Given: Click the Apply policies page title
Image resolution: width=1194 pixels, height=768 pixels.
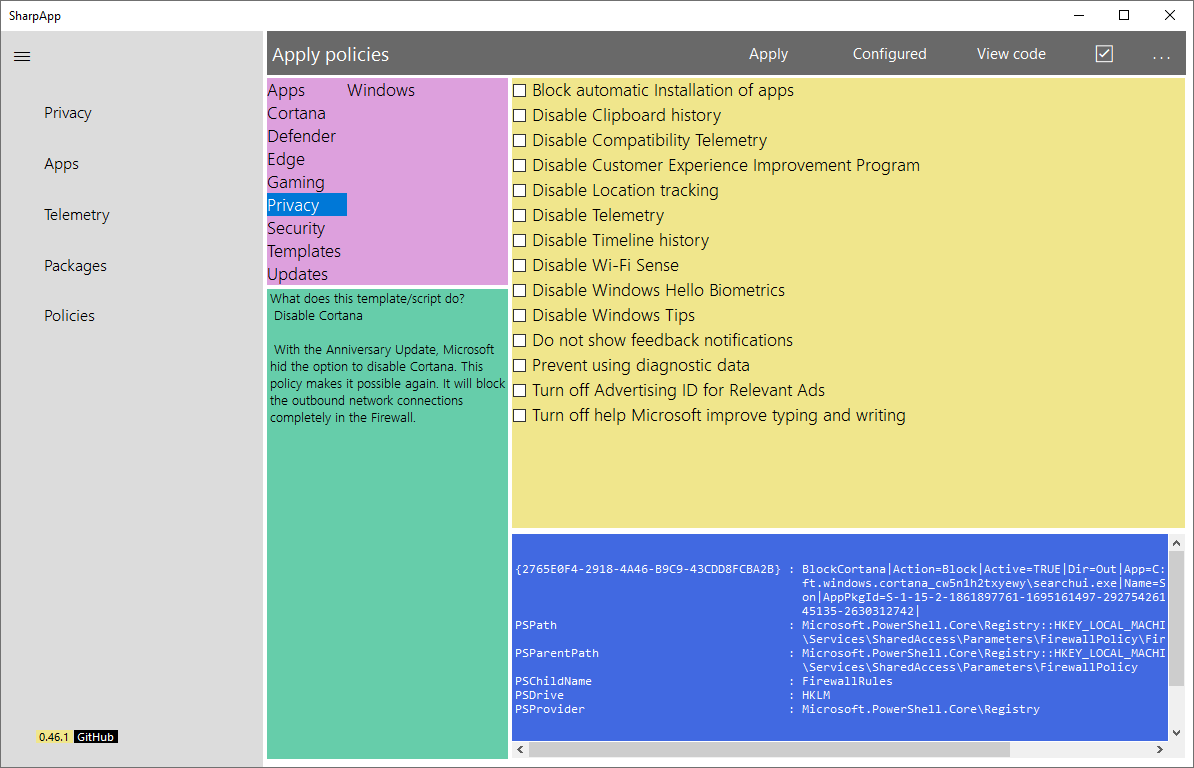Looking at the screenshot, I should coord(330,55).
